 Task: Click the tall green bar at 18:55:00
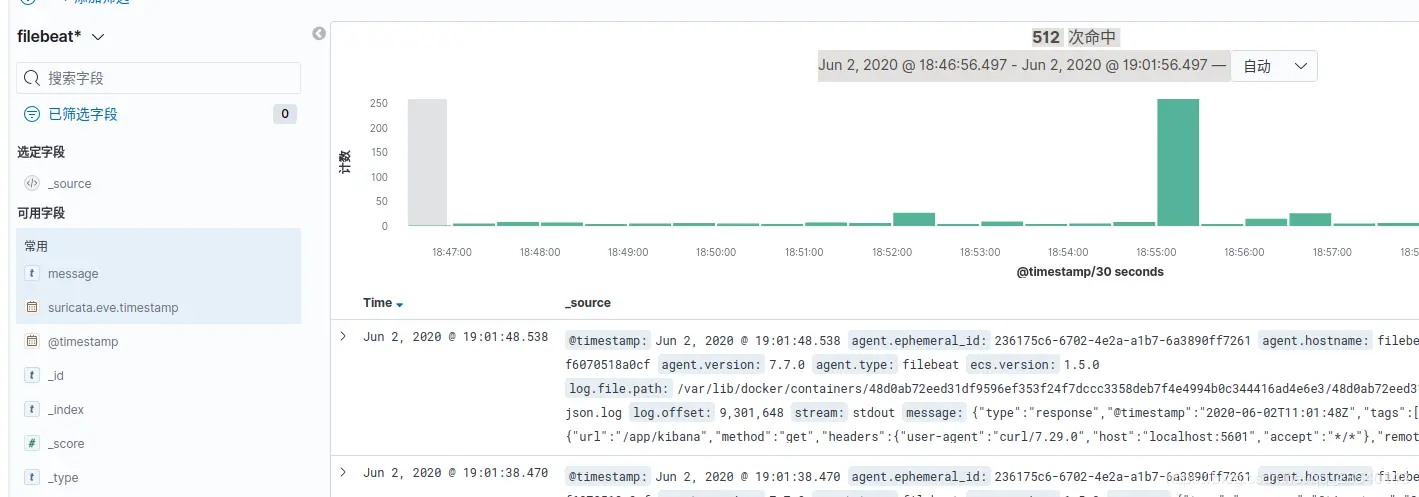(x=1178, y=162)
